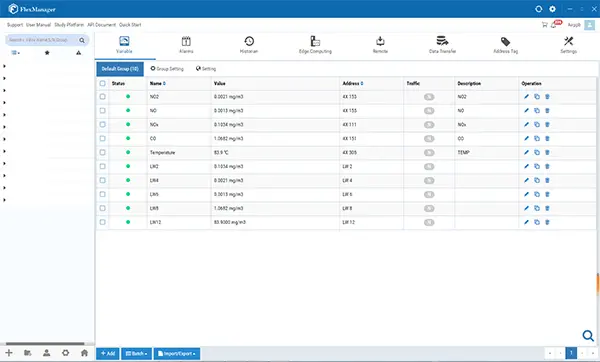Expand the first tree item arrow in the sidebar
The image size is (600, 362).
point(4,66)
